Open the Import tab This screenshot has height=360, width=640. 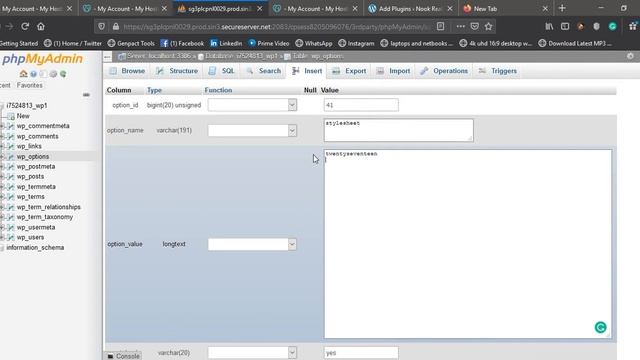(393, 71)
